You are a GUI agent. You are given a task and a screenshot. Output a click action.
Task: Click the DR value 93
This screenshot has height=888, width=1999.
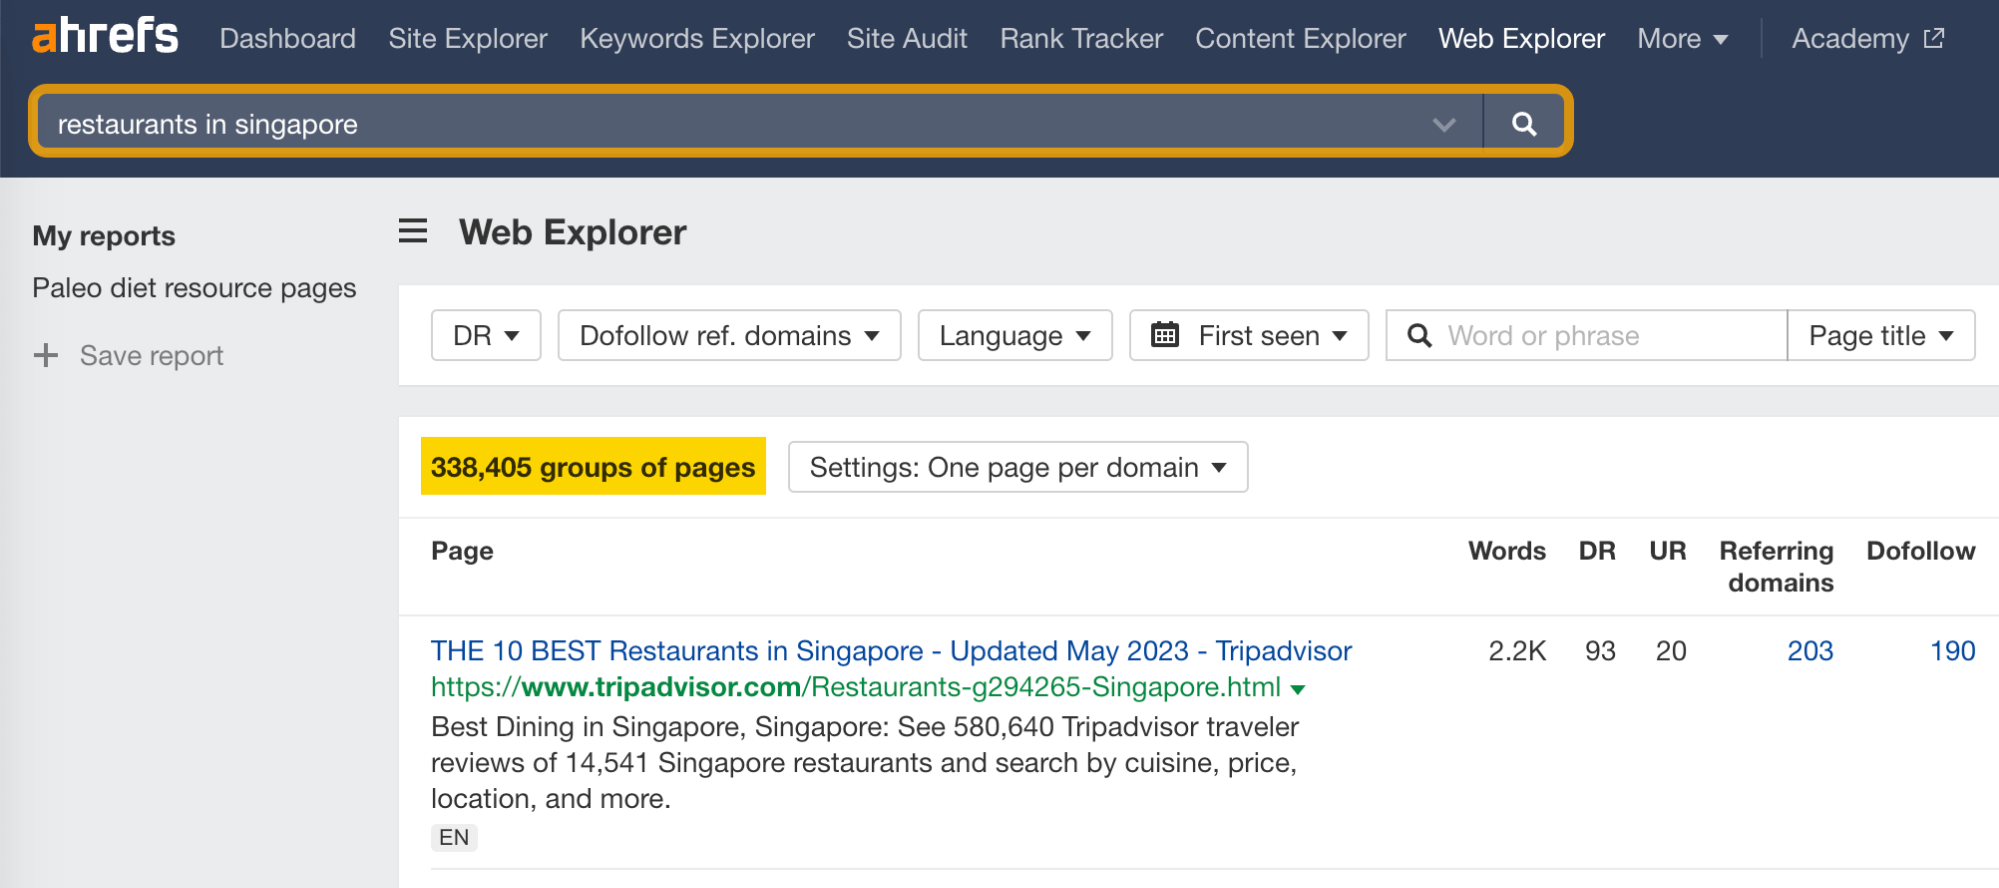click(1600, 651)
